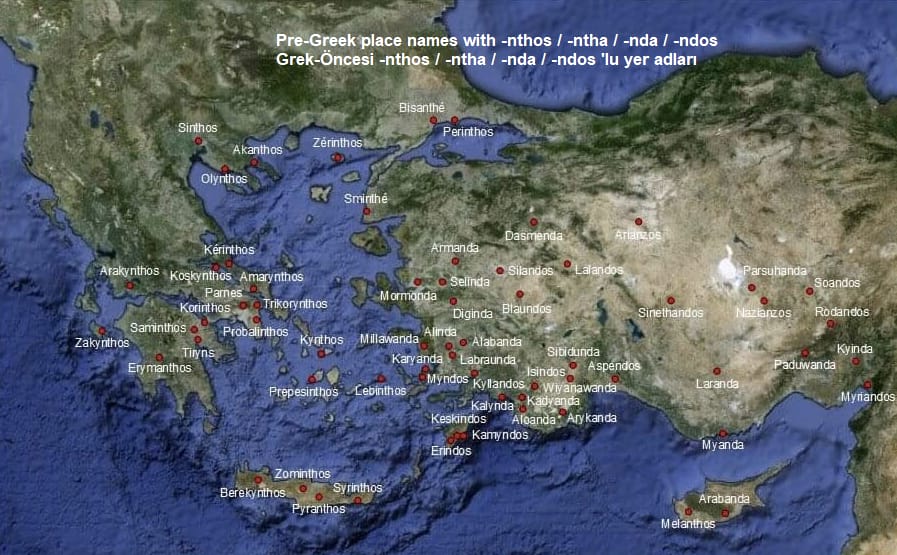Select the Prepesinthos place name label

[x=303, y=392]
